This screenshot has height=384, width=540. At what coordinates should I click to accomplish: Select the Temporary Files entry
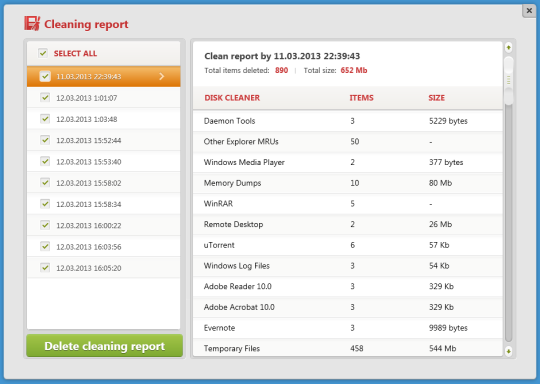click(348, 347)
